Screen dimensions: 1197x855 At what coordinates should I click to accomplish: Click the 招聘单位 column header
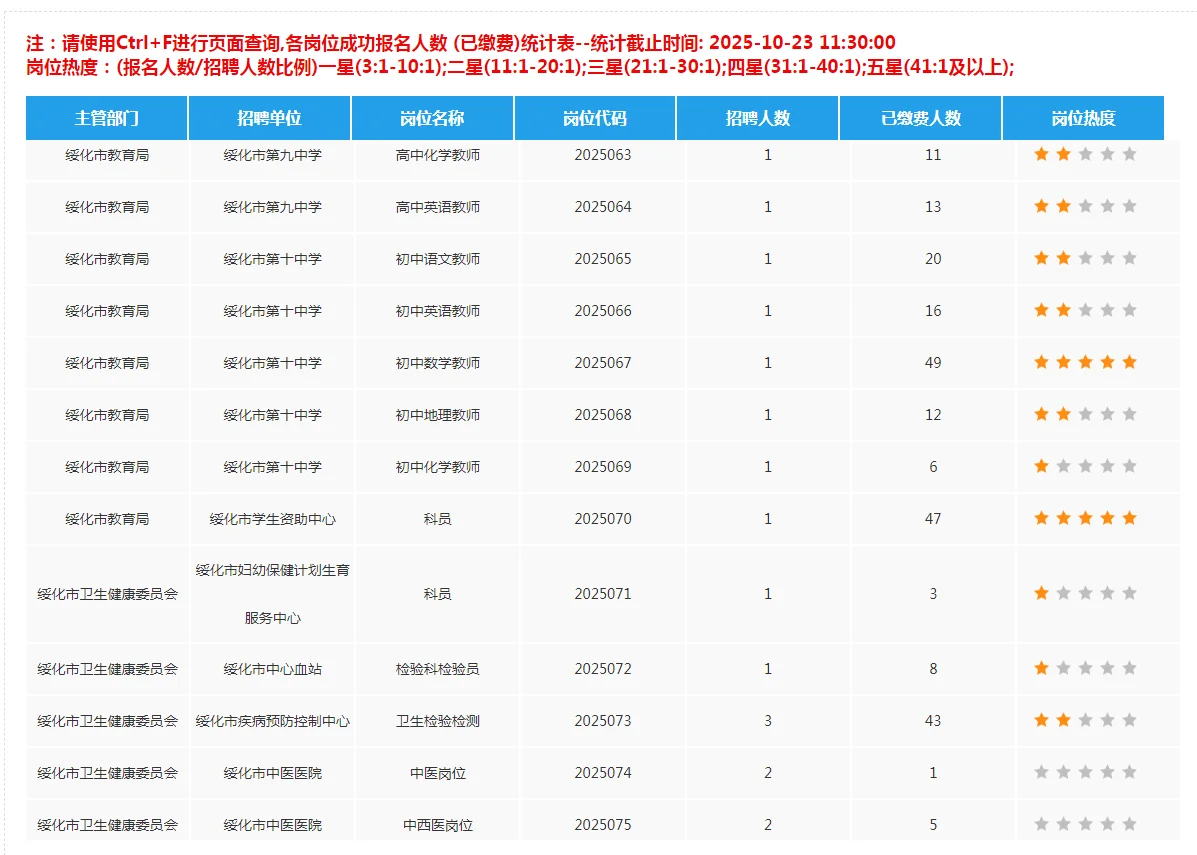point(269,118)
